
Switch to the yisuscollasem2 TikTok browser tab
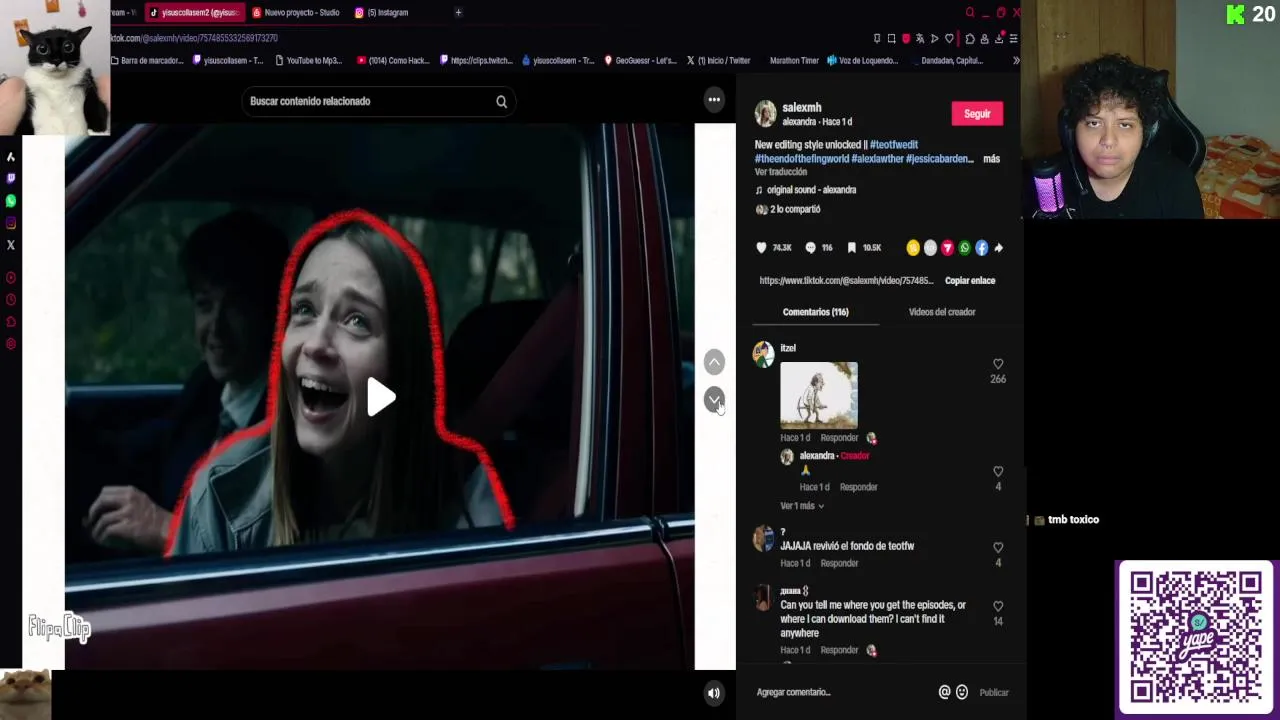tap(194, 12)
